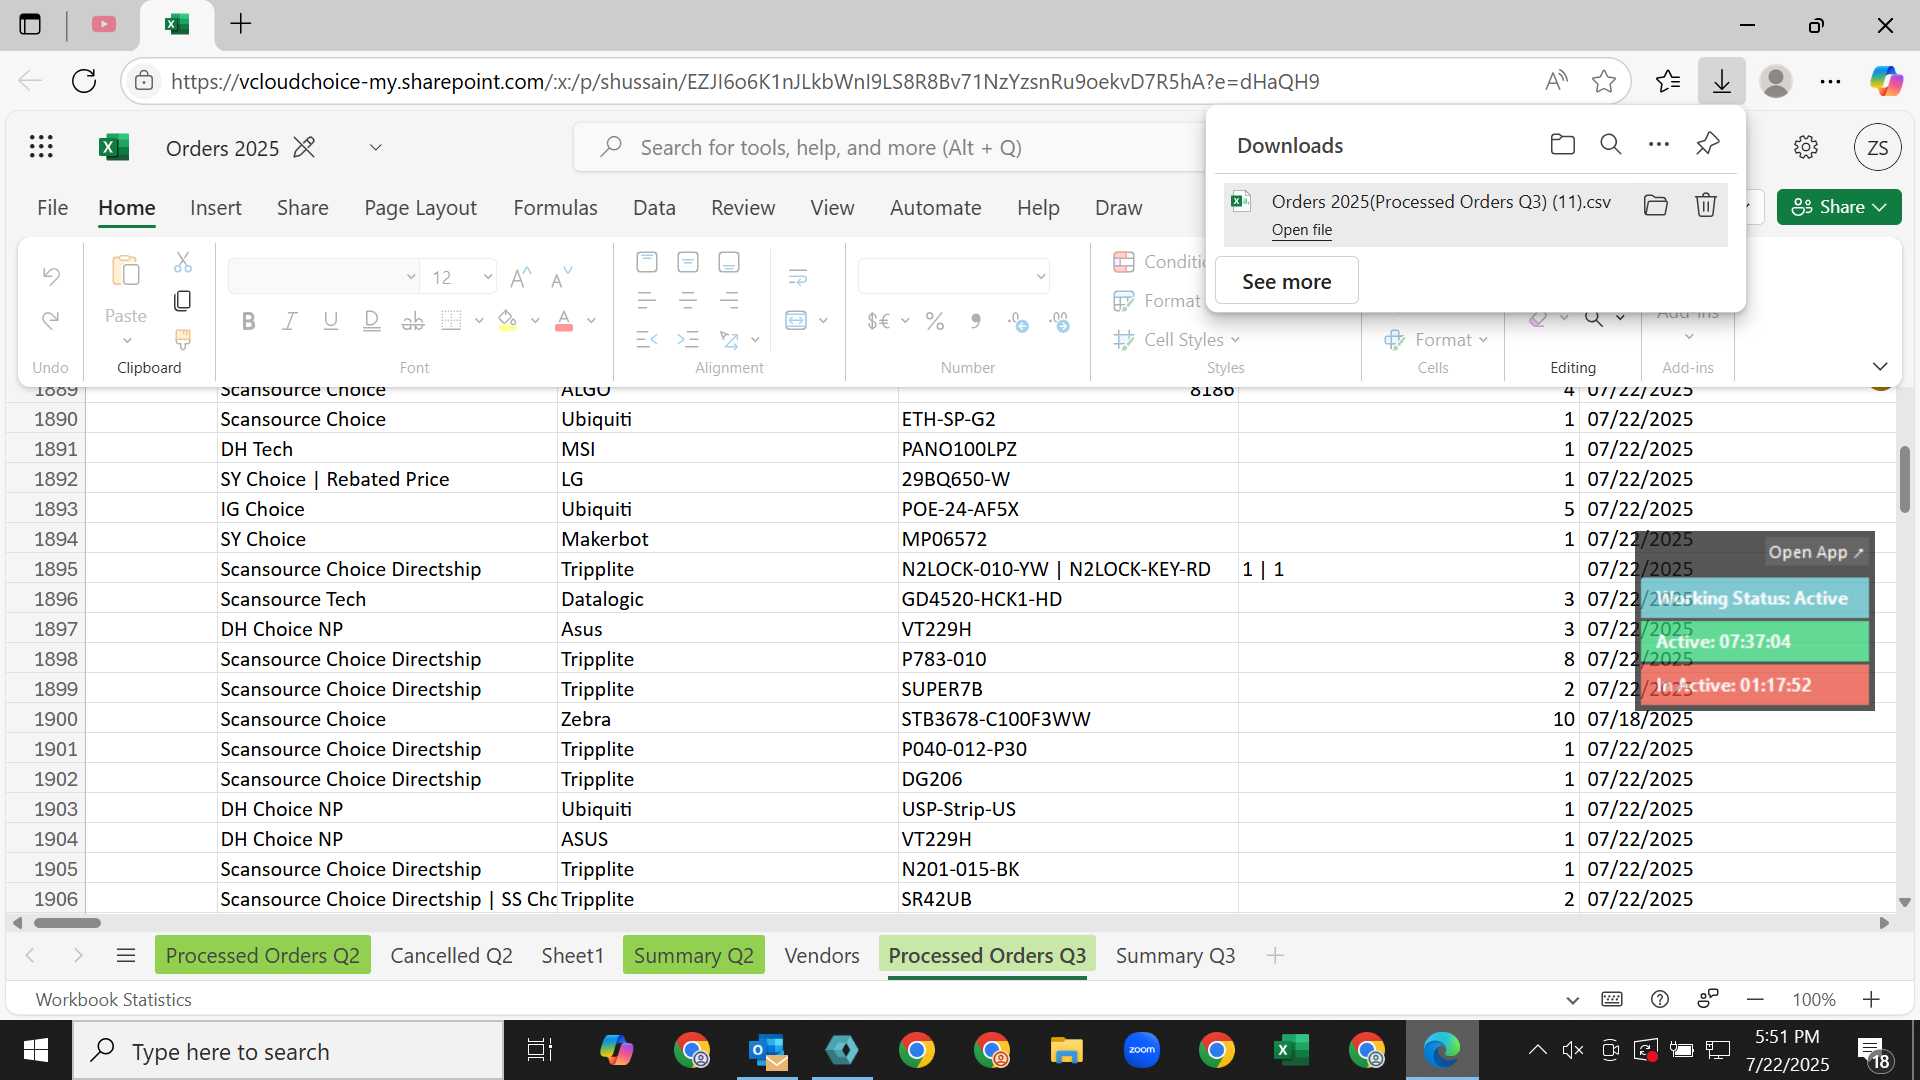
Task: Select the Vendors sheet tab
Action: pos(822,956)
